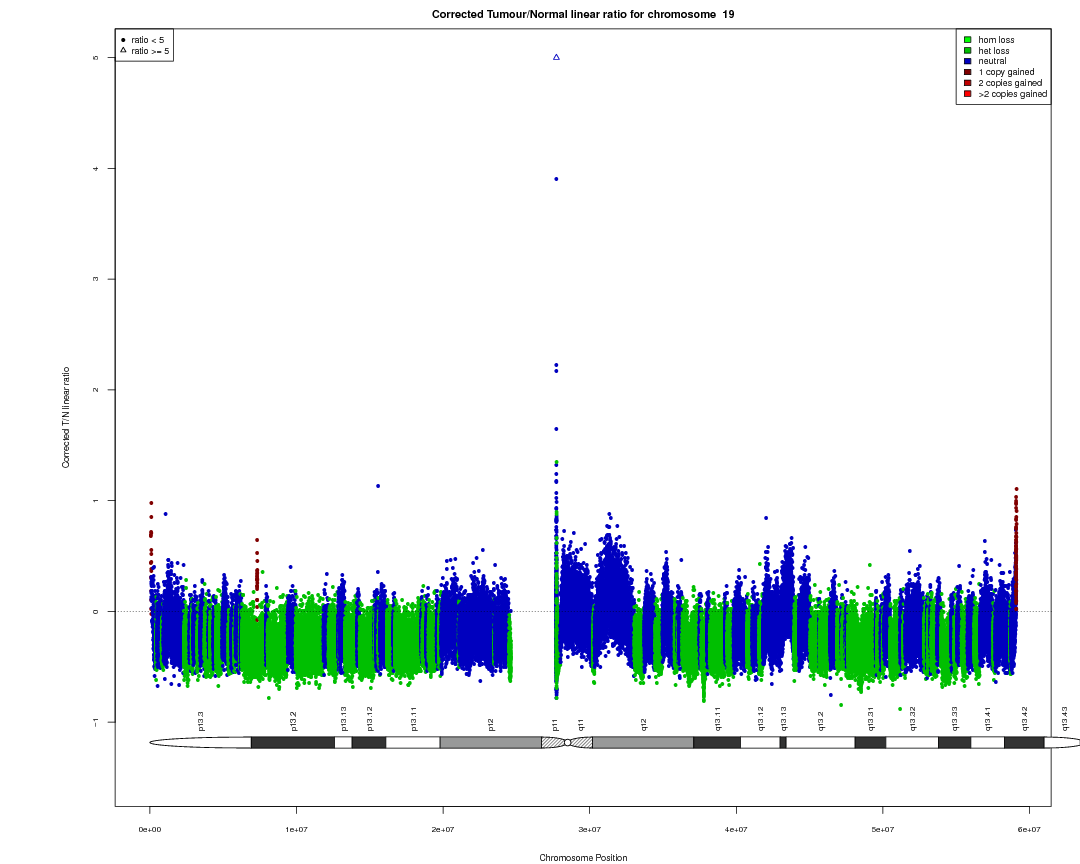Click the x-axis tick label '5e+07'
Screen dimensions: 1080x864
[x=882, y=830]
